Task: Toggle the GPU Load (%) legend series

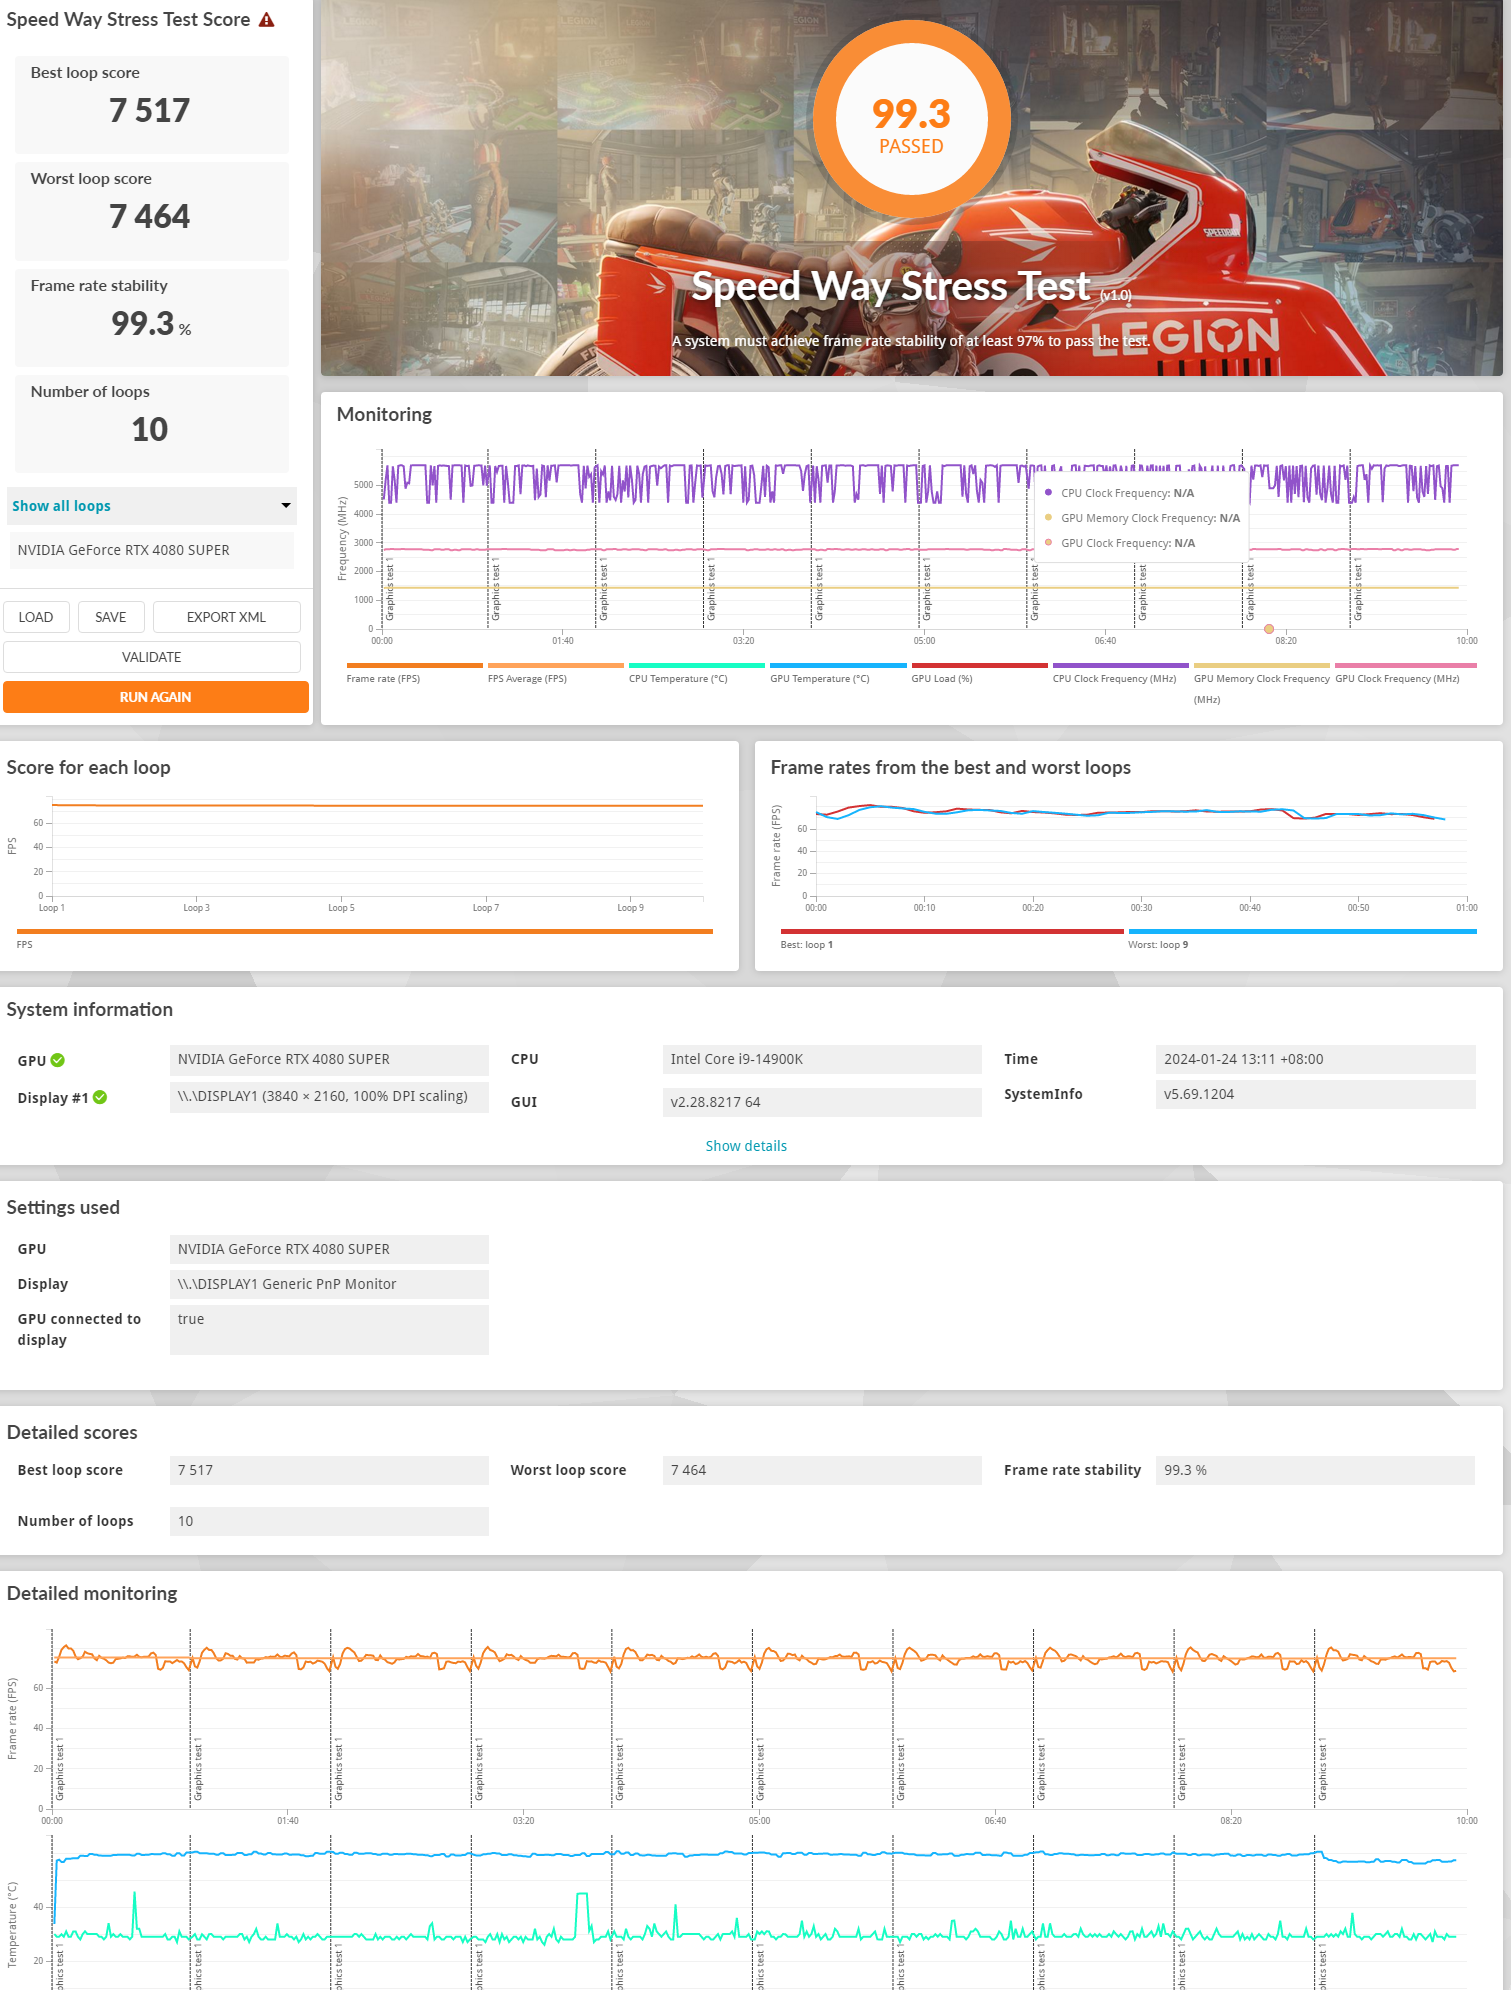Action: [x=979, y=673]
